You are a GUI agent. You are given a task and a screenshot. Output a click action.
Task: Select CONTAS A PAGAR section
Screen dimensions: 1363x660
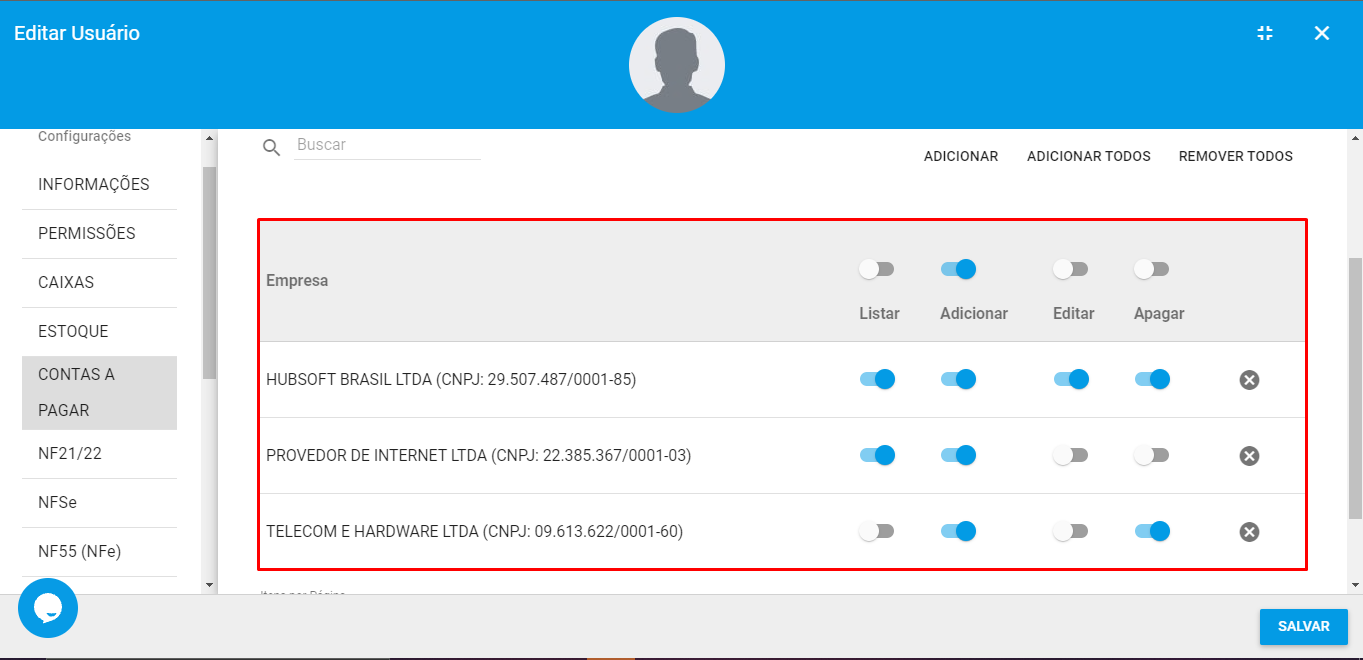point(99,392)
